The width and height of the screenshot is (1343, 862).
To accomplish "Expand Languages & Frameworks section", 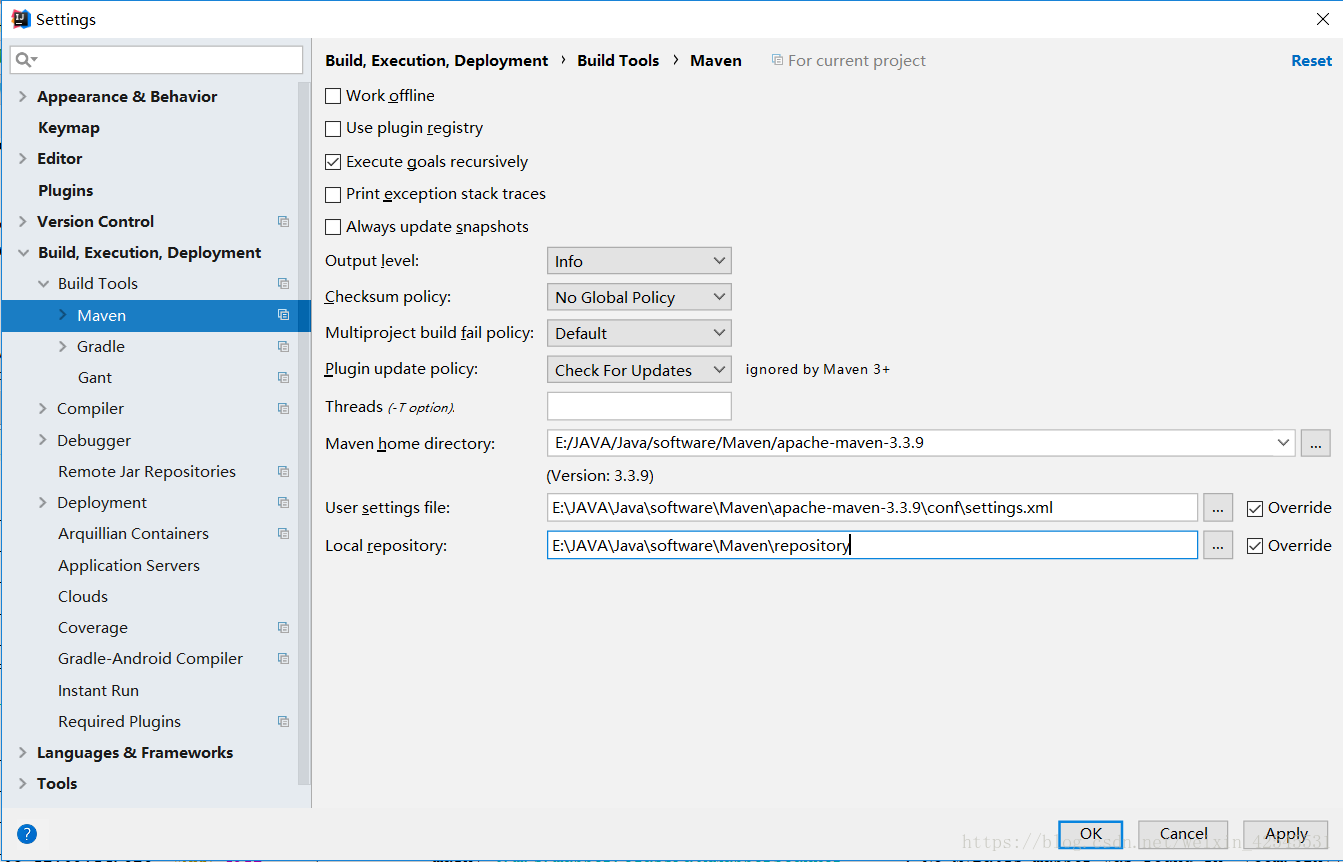I will coord(22,753).
